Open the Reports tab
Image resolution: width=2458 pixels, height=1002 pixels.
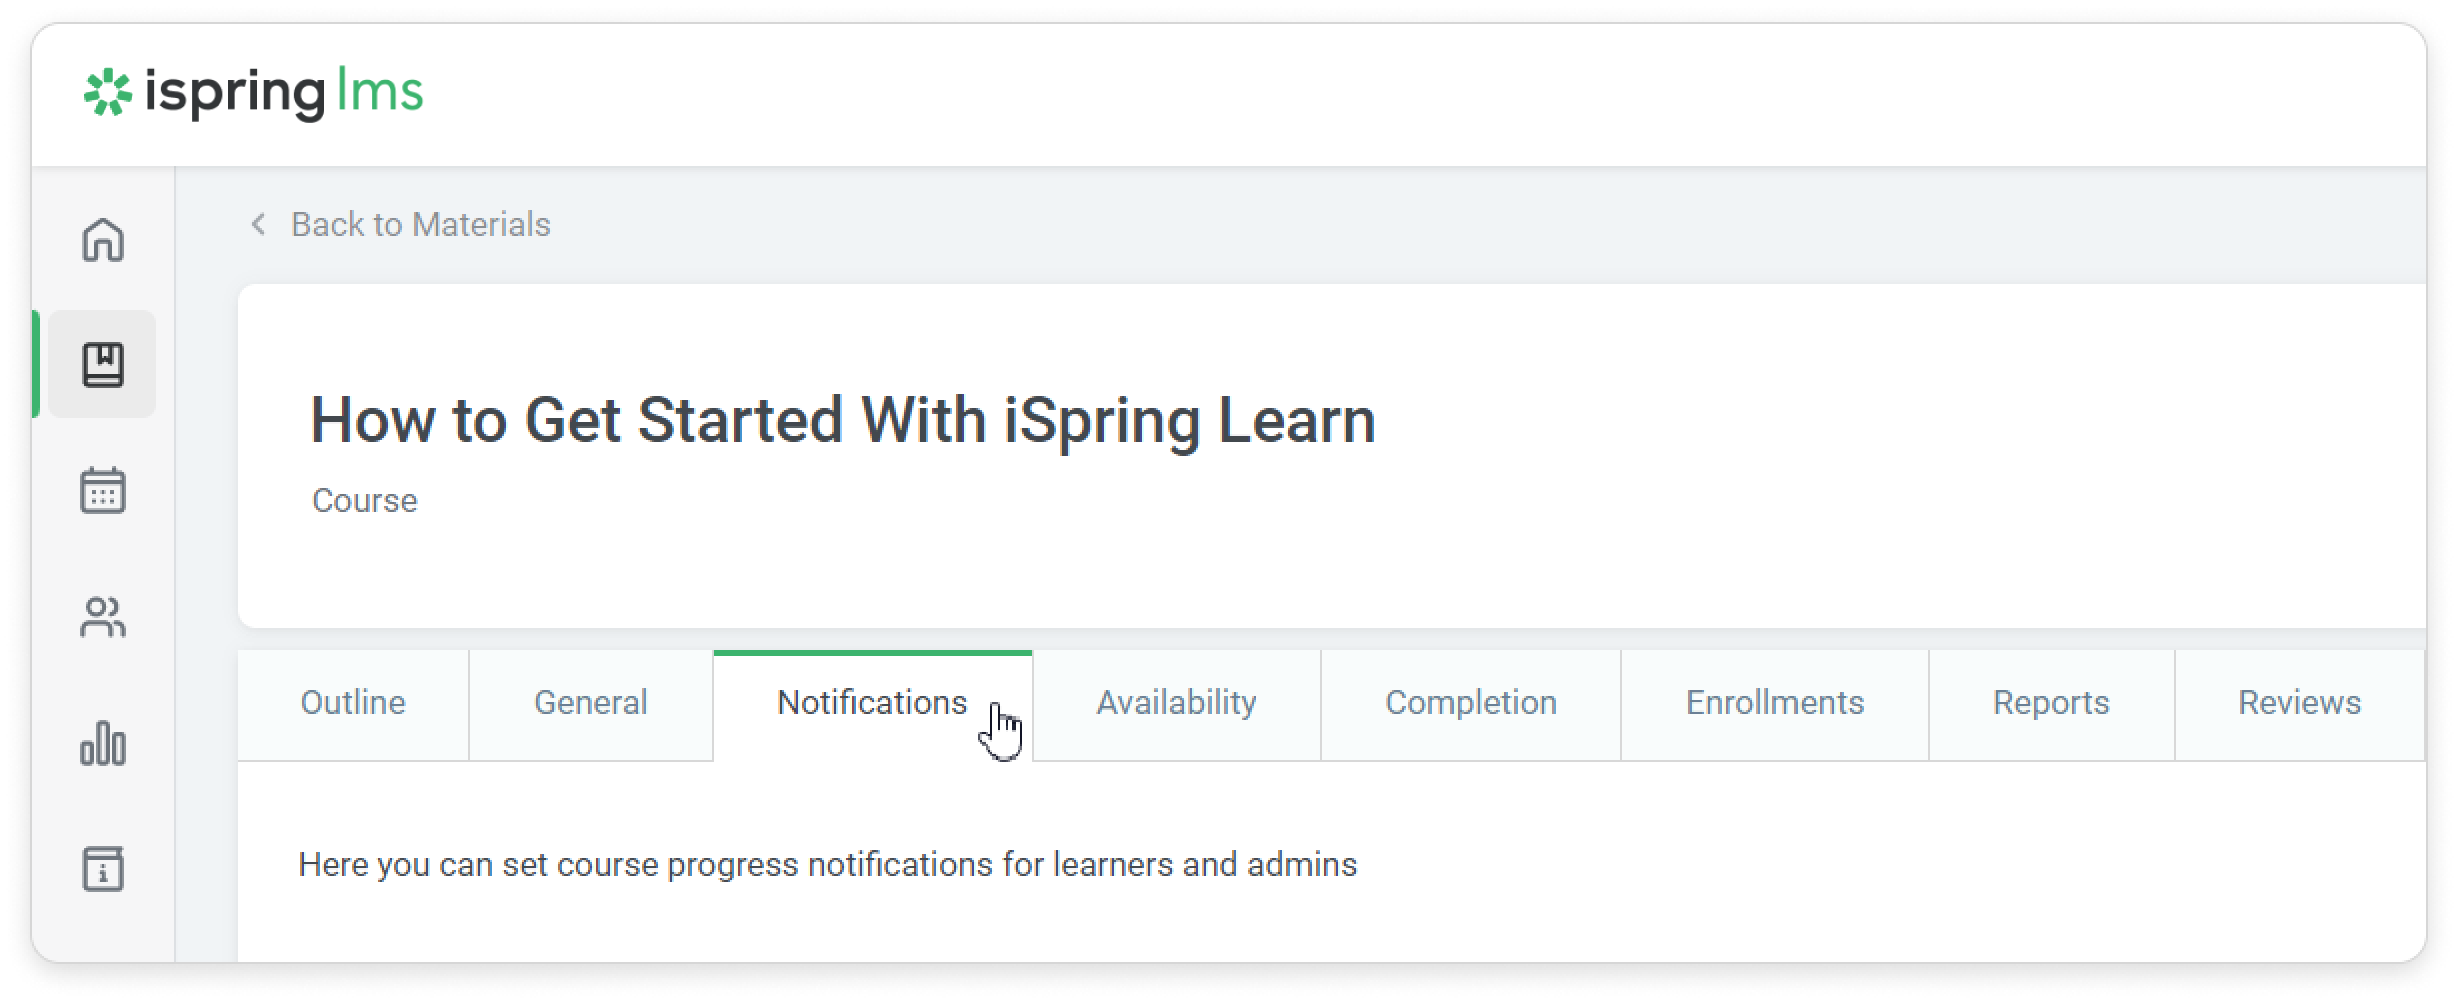(2050, 703)
